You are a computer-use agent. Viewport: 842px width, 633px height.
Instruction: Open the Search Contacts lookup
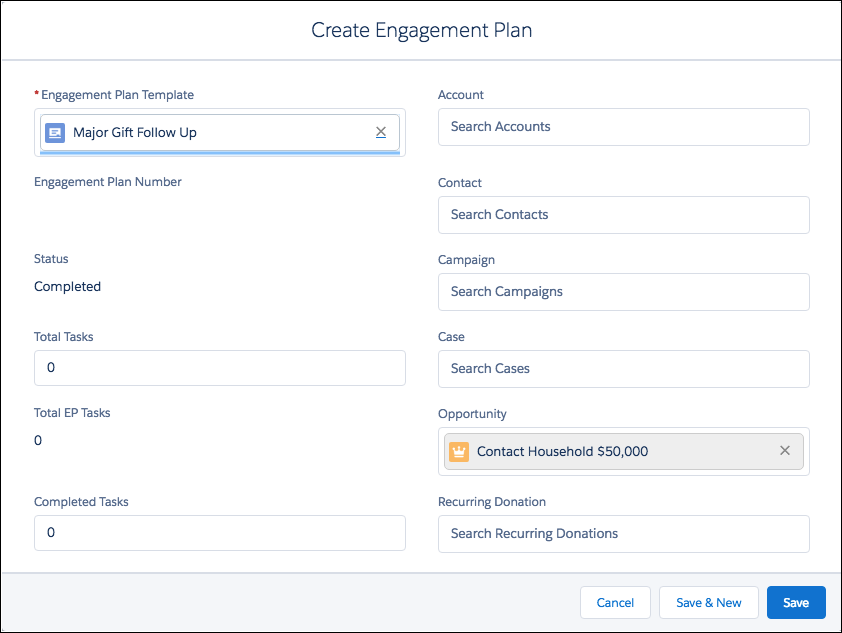[623, 215]
